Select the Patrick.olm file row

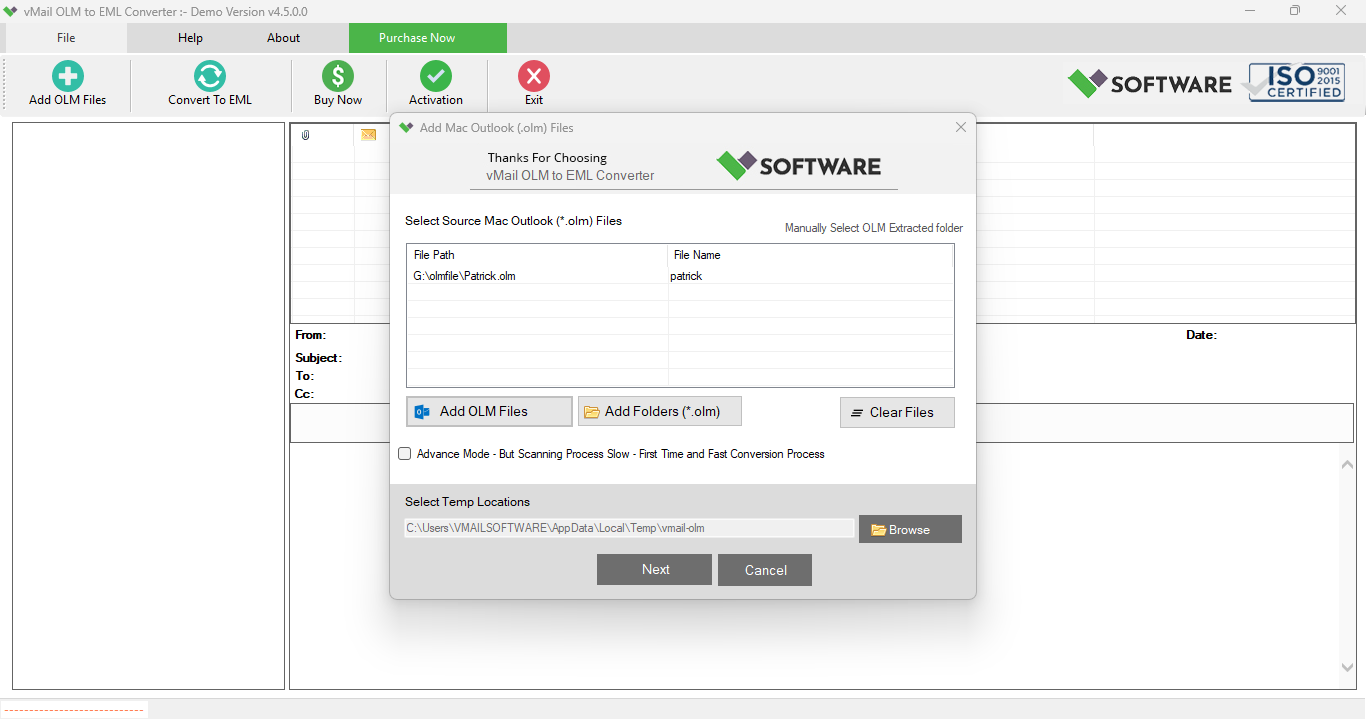[600, 275]
